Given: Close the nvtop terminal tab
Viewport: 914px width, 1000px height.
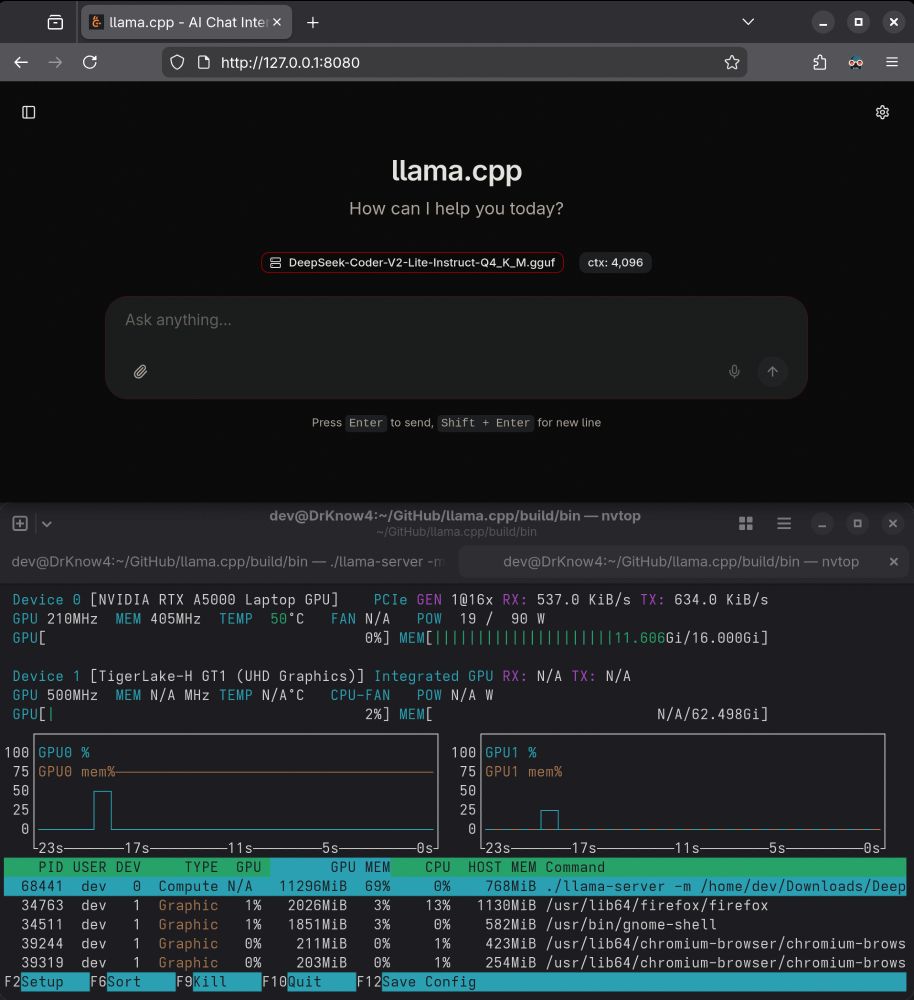Looking at the screenshot, I should (893, 561).
